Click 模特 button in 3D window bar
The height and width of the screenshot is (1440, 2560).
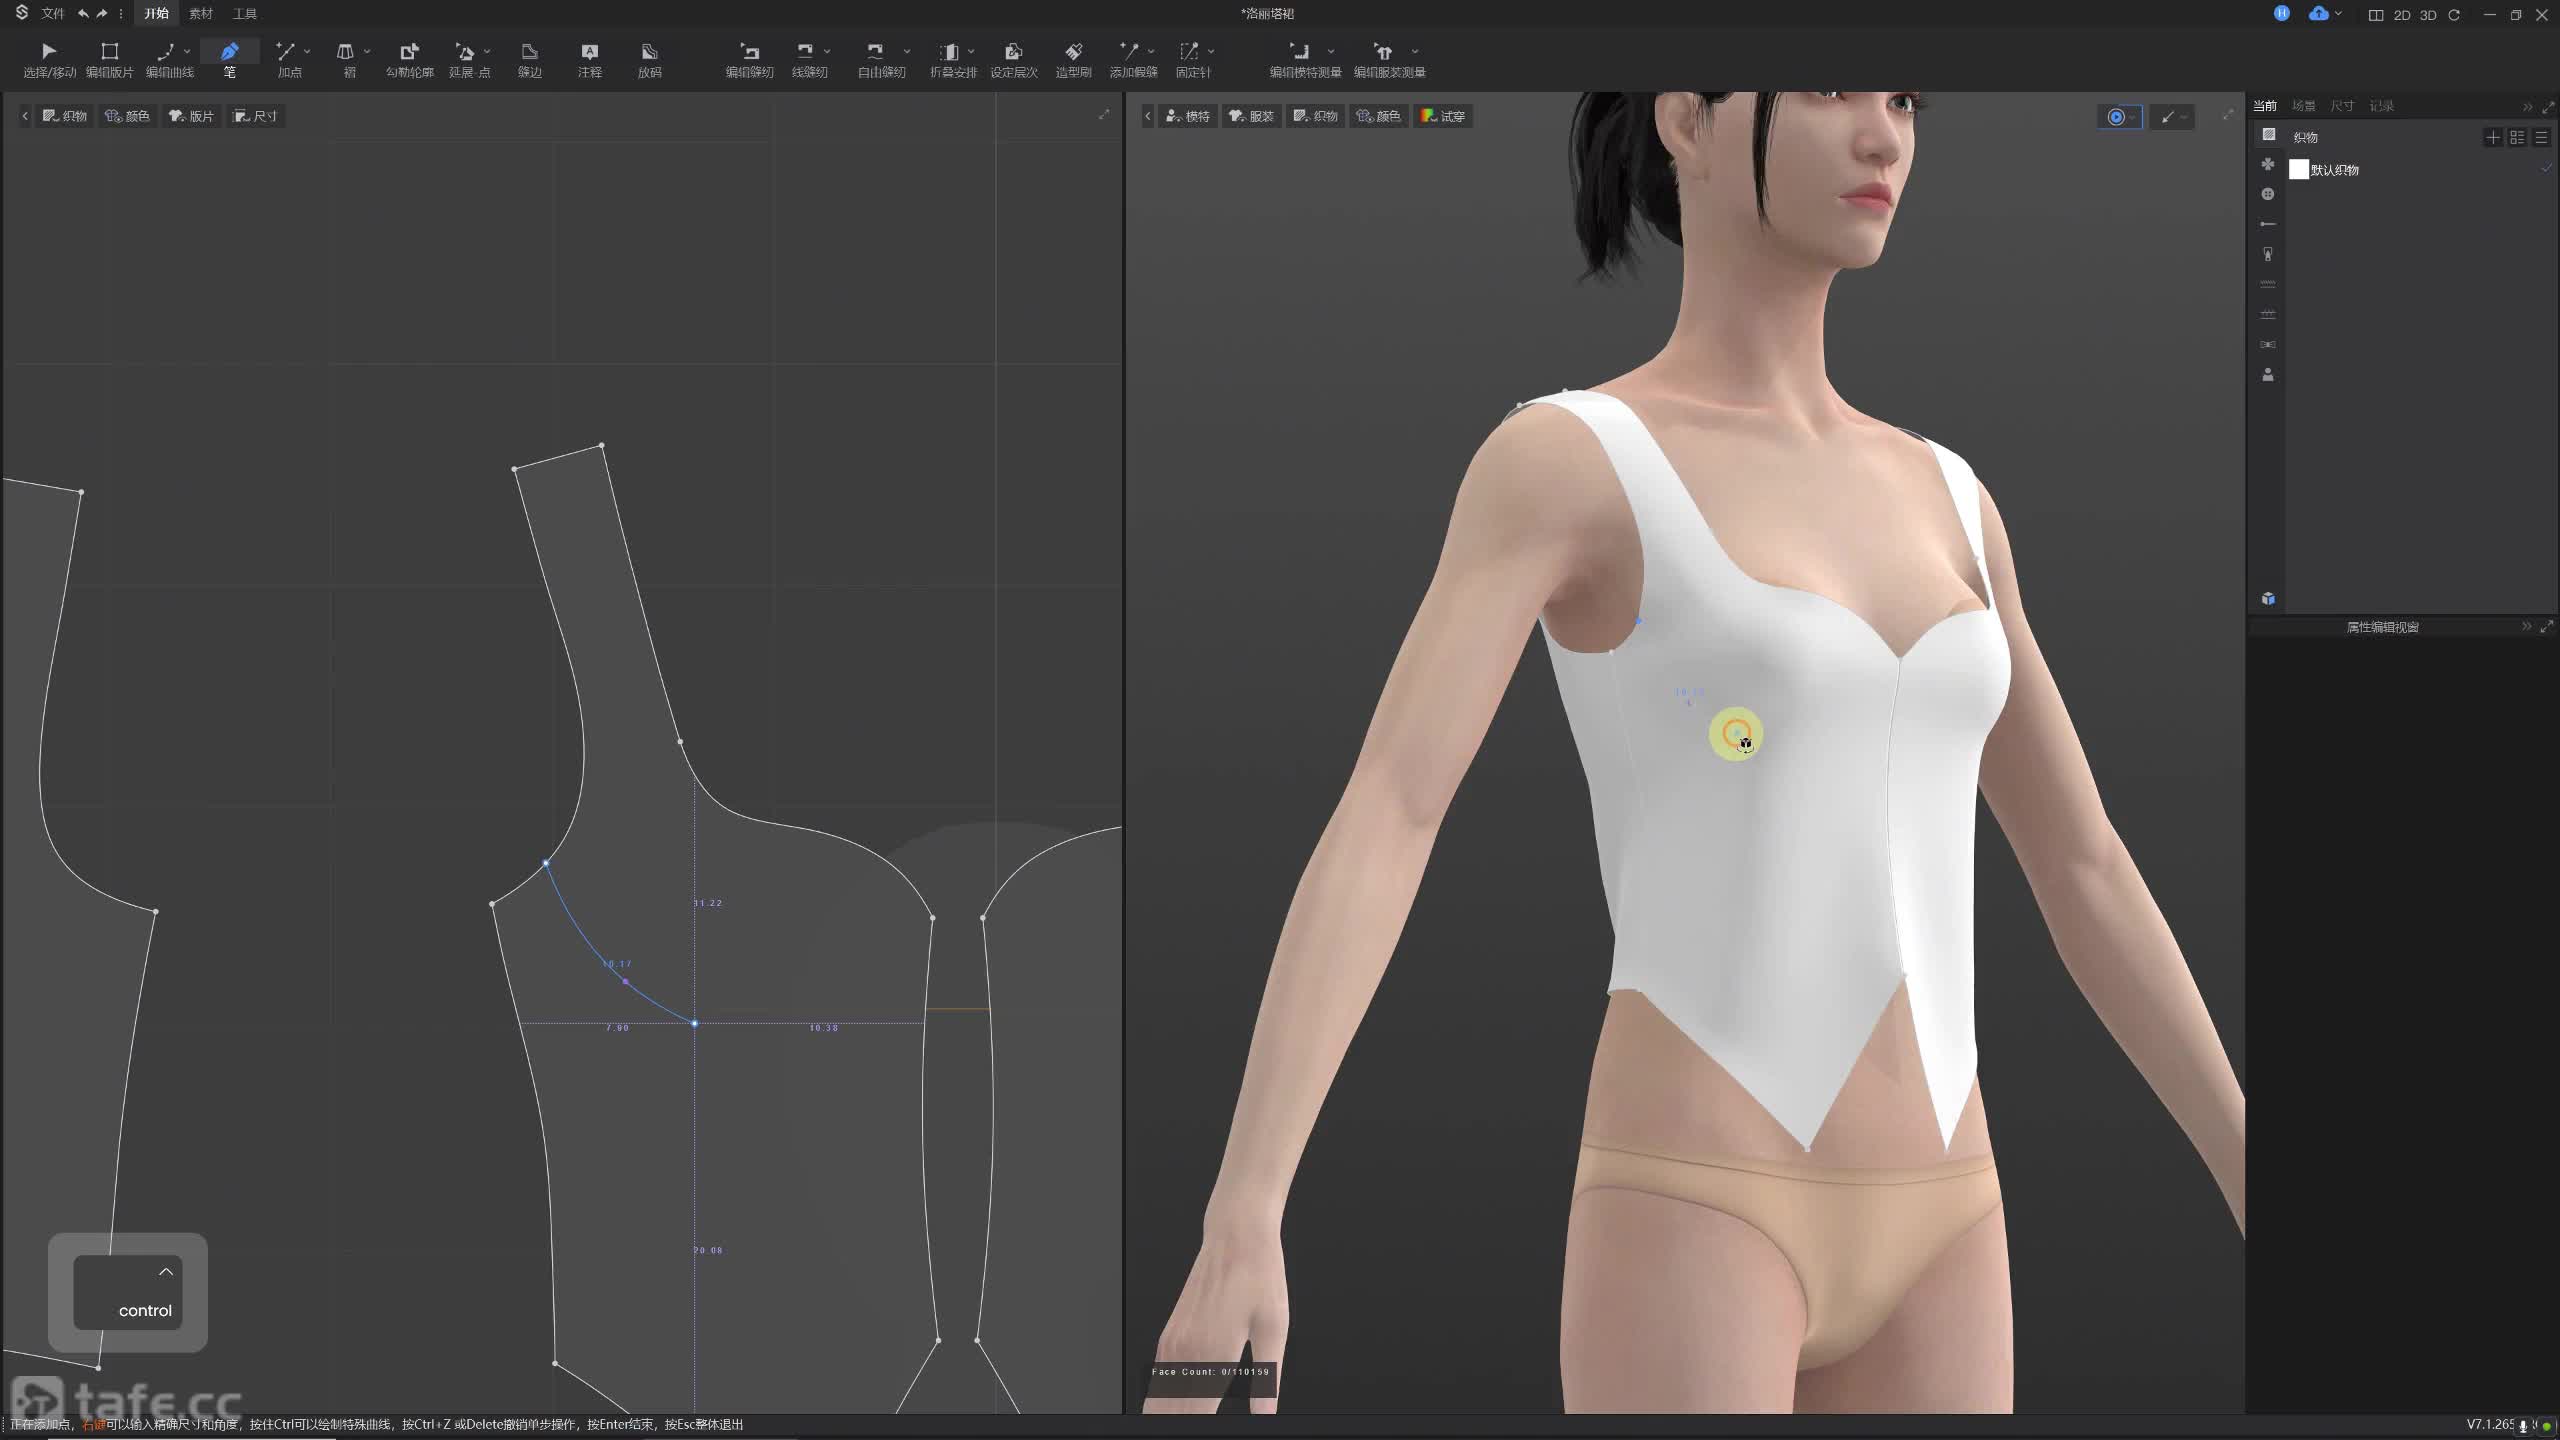pos(1188,116)
